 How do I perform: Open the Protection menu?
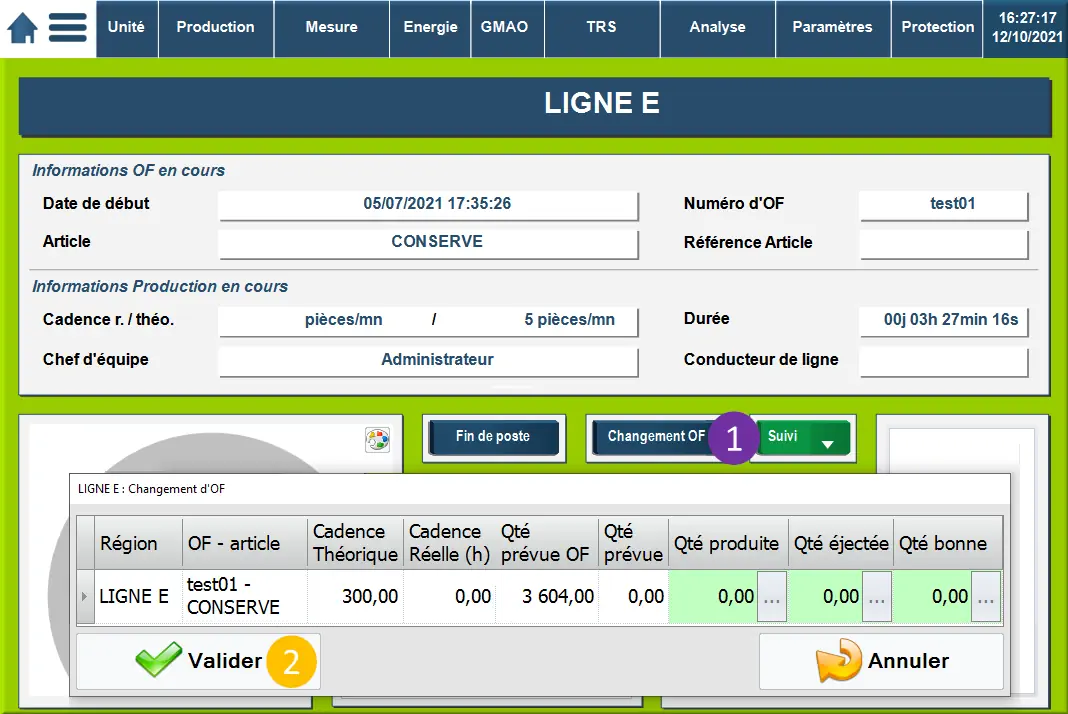click(938, 28)
